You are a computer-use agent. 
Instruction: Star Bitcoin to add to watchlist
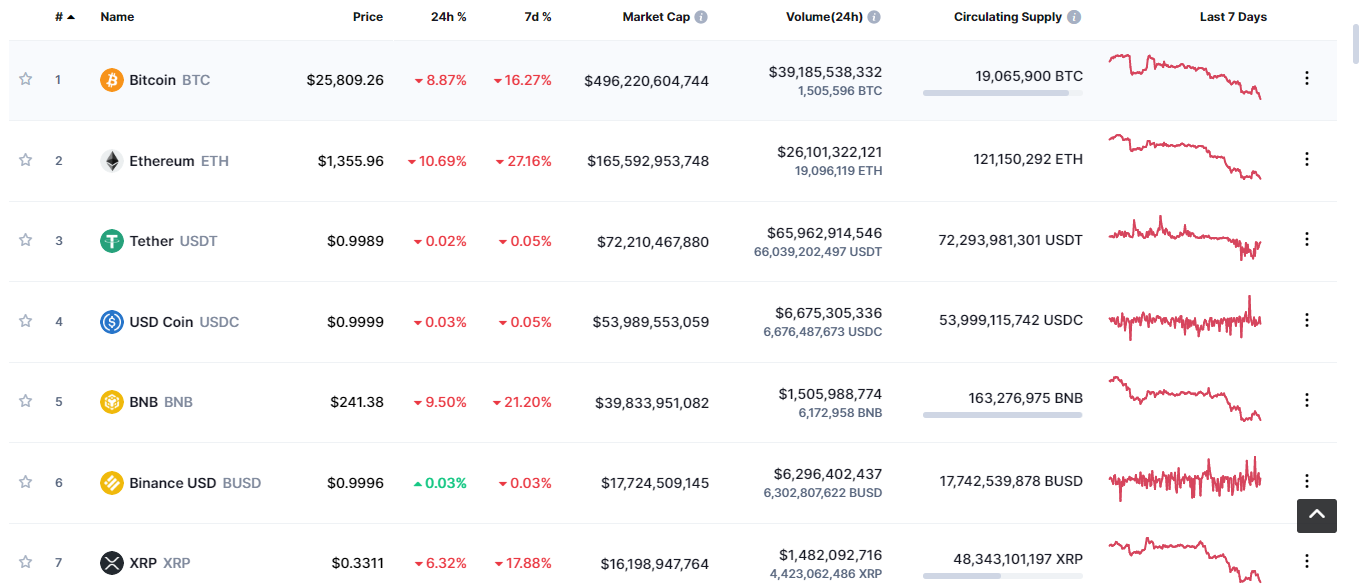(26, 79)
